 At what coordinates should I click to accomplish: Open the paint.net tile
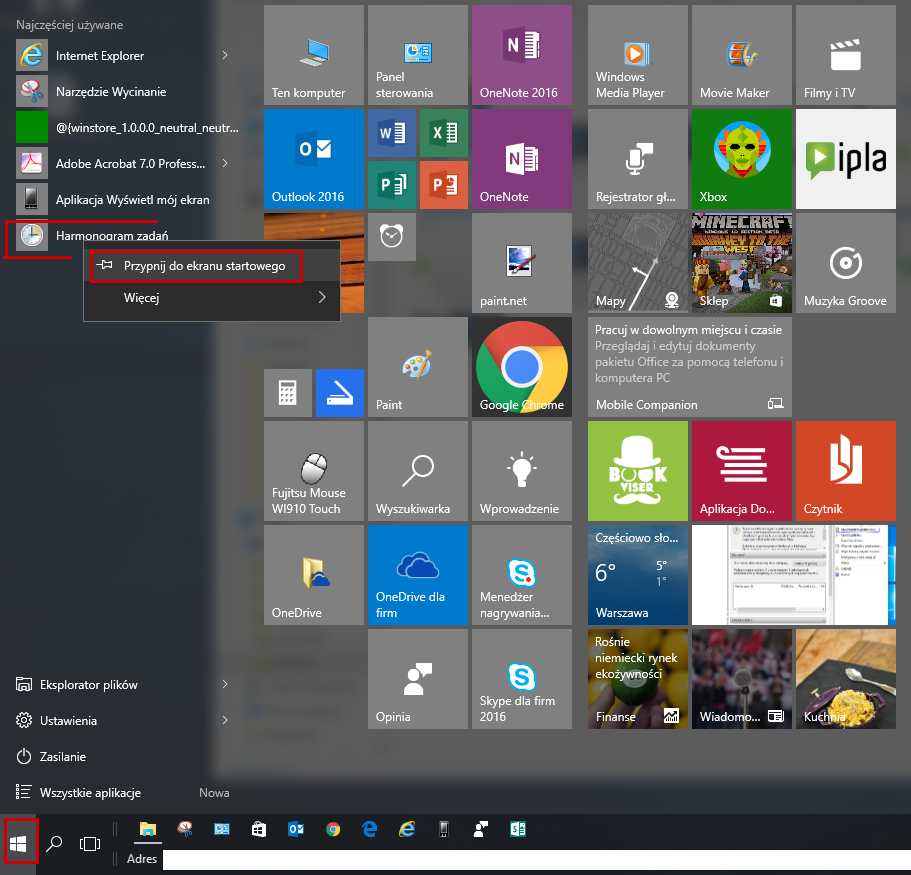521,263
